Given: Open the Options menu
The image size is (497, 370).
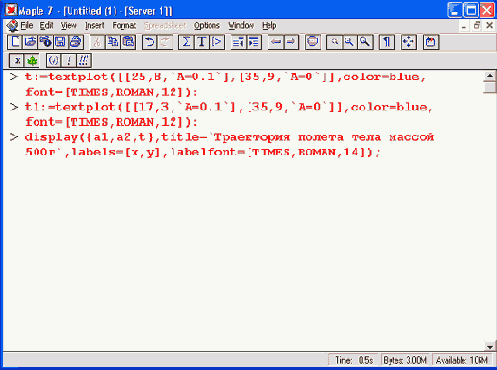Looking at the screenshot, I should click(207, 25).
